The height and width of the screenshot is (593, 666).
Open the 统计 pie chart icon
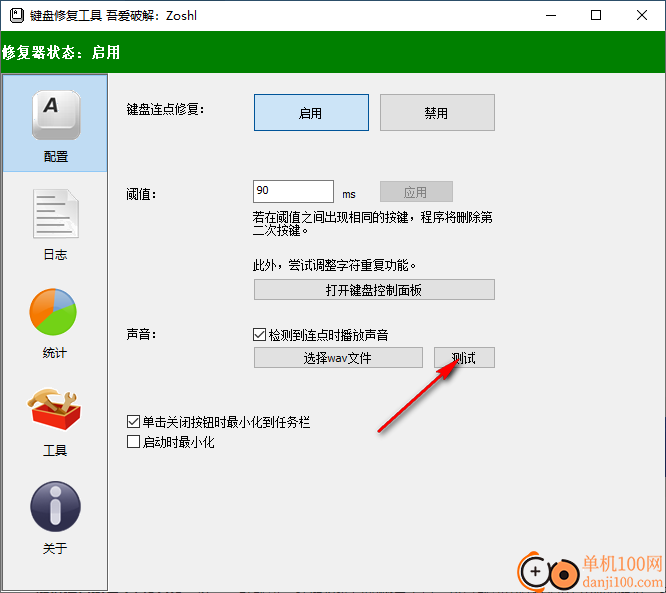[x=53, y=312]
